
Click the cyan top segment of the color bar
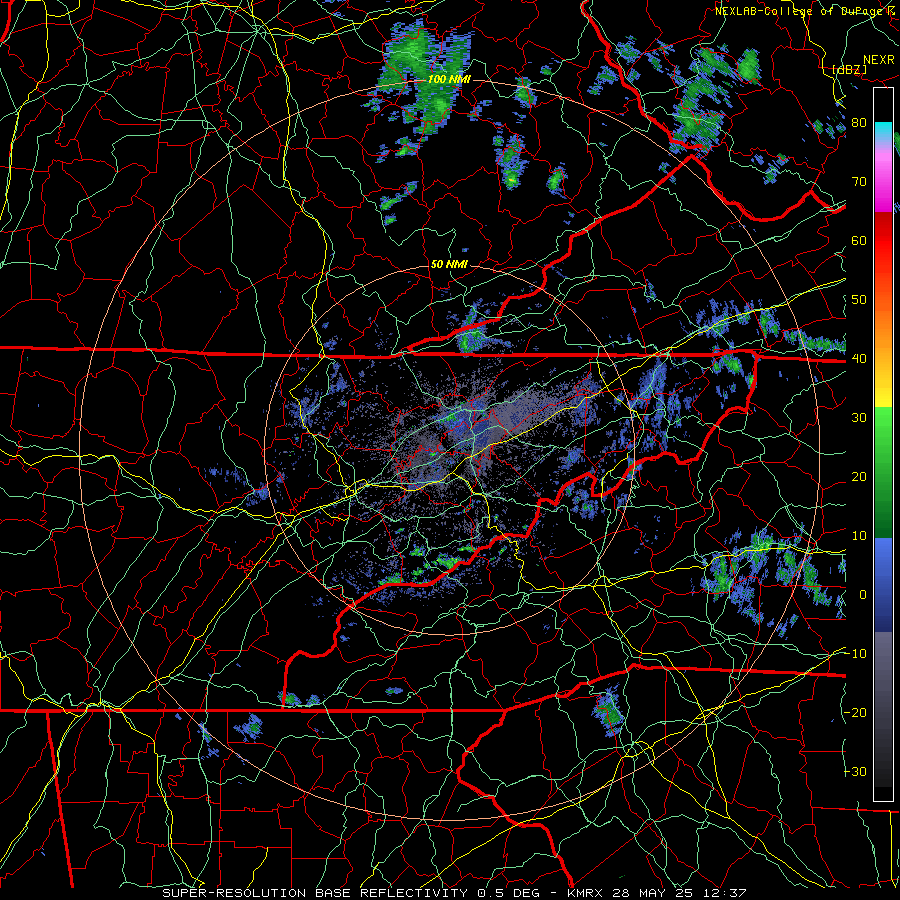point(883,131)
